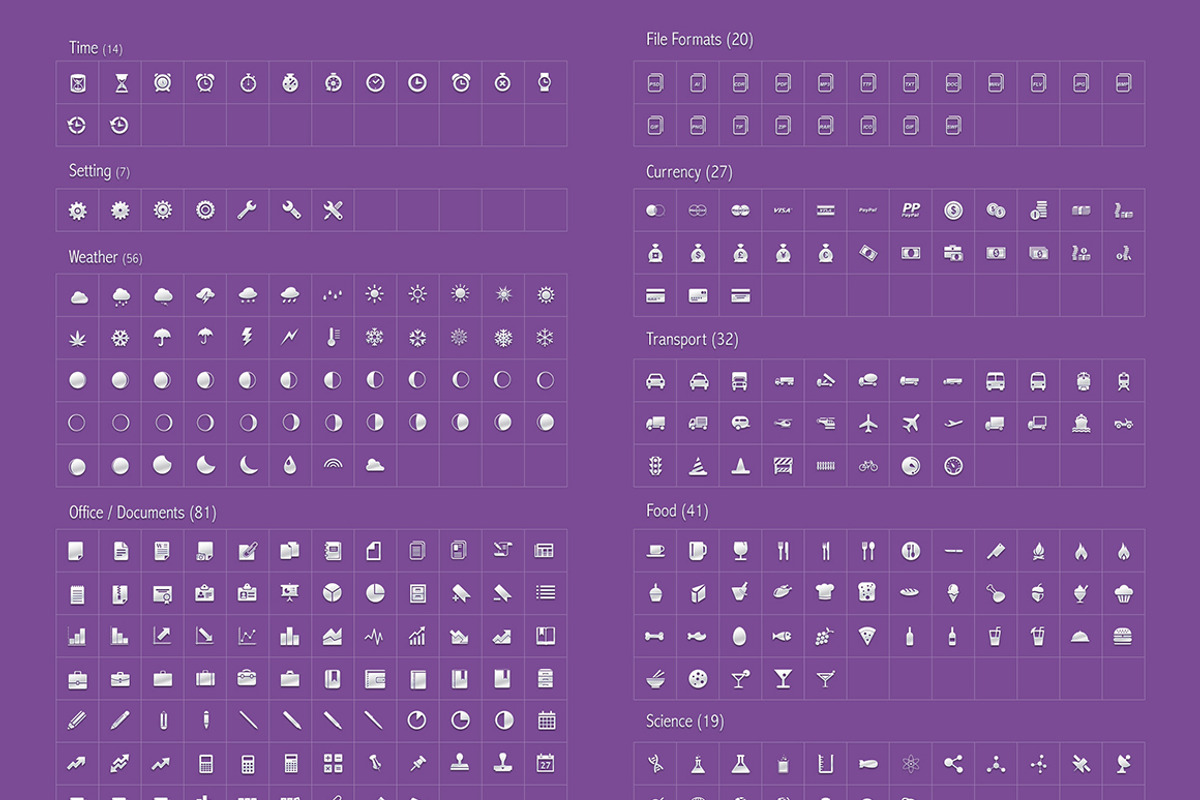The image size is (1200, 800).
Task: Select the traffic light icon
Action: pyautogui.click(x=655, y=465)
